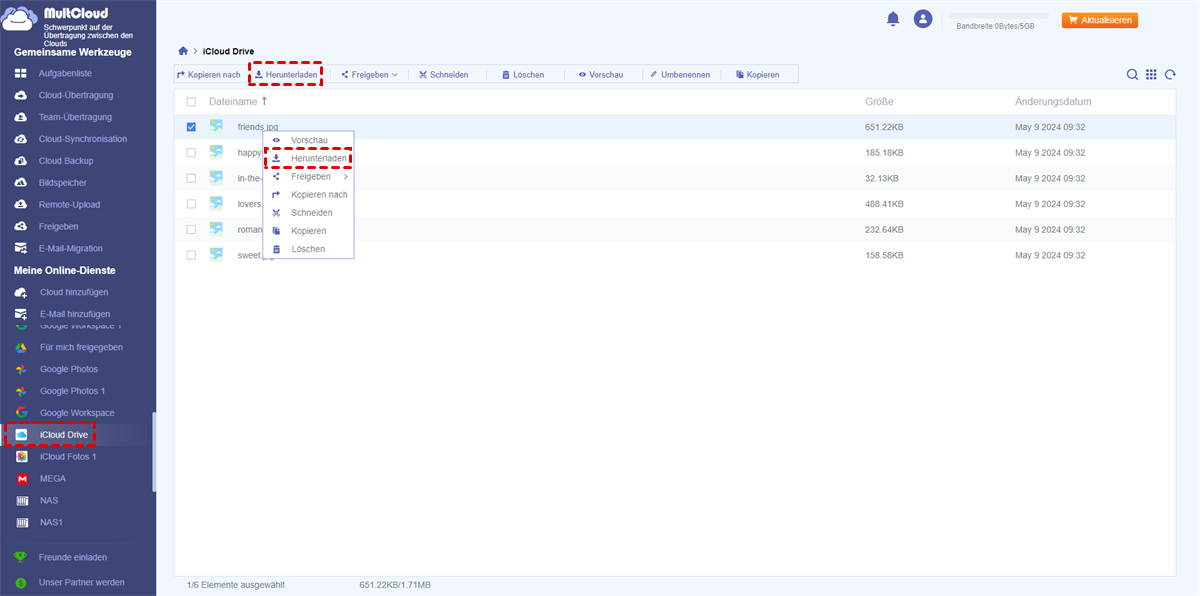
Task: Open MEGA cloud account
Action: 52,479
